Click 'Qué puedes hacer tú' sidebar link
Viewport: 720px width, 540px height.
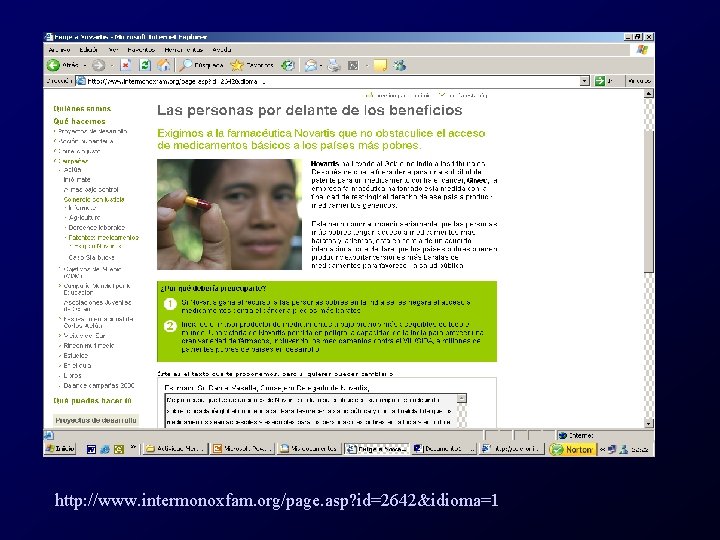(92, 400)
